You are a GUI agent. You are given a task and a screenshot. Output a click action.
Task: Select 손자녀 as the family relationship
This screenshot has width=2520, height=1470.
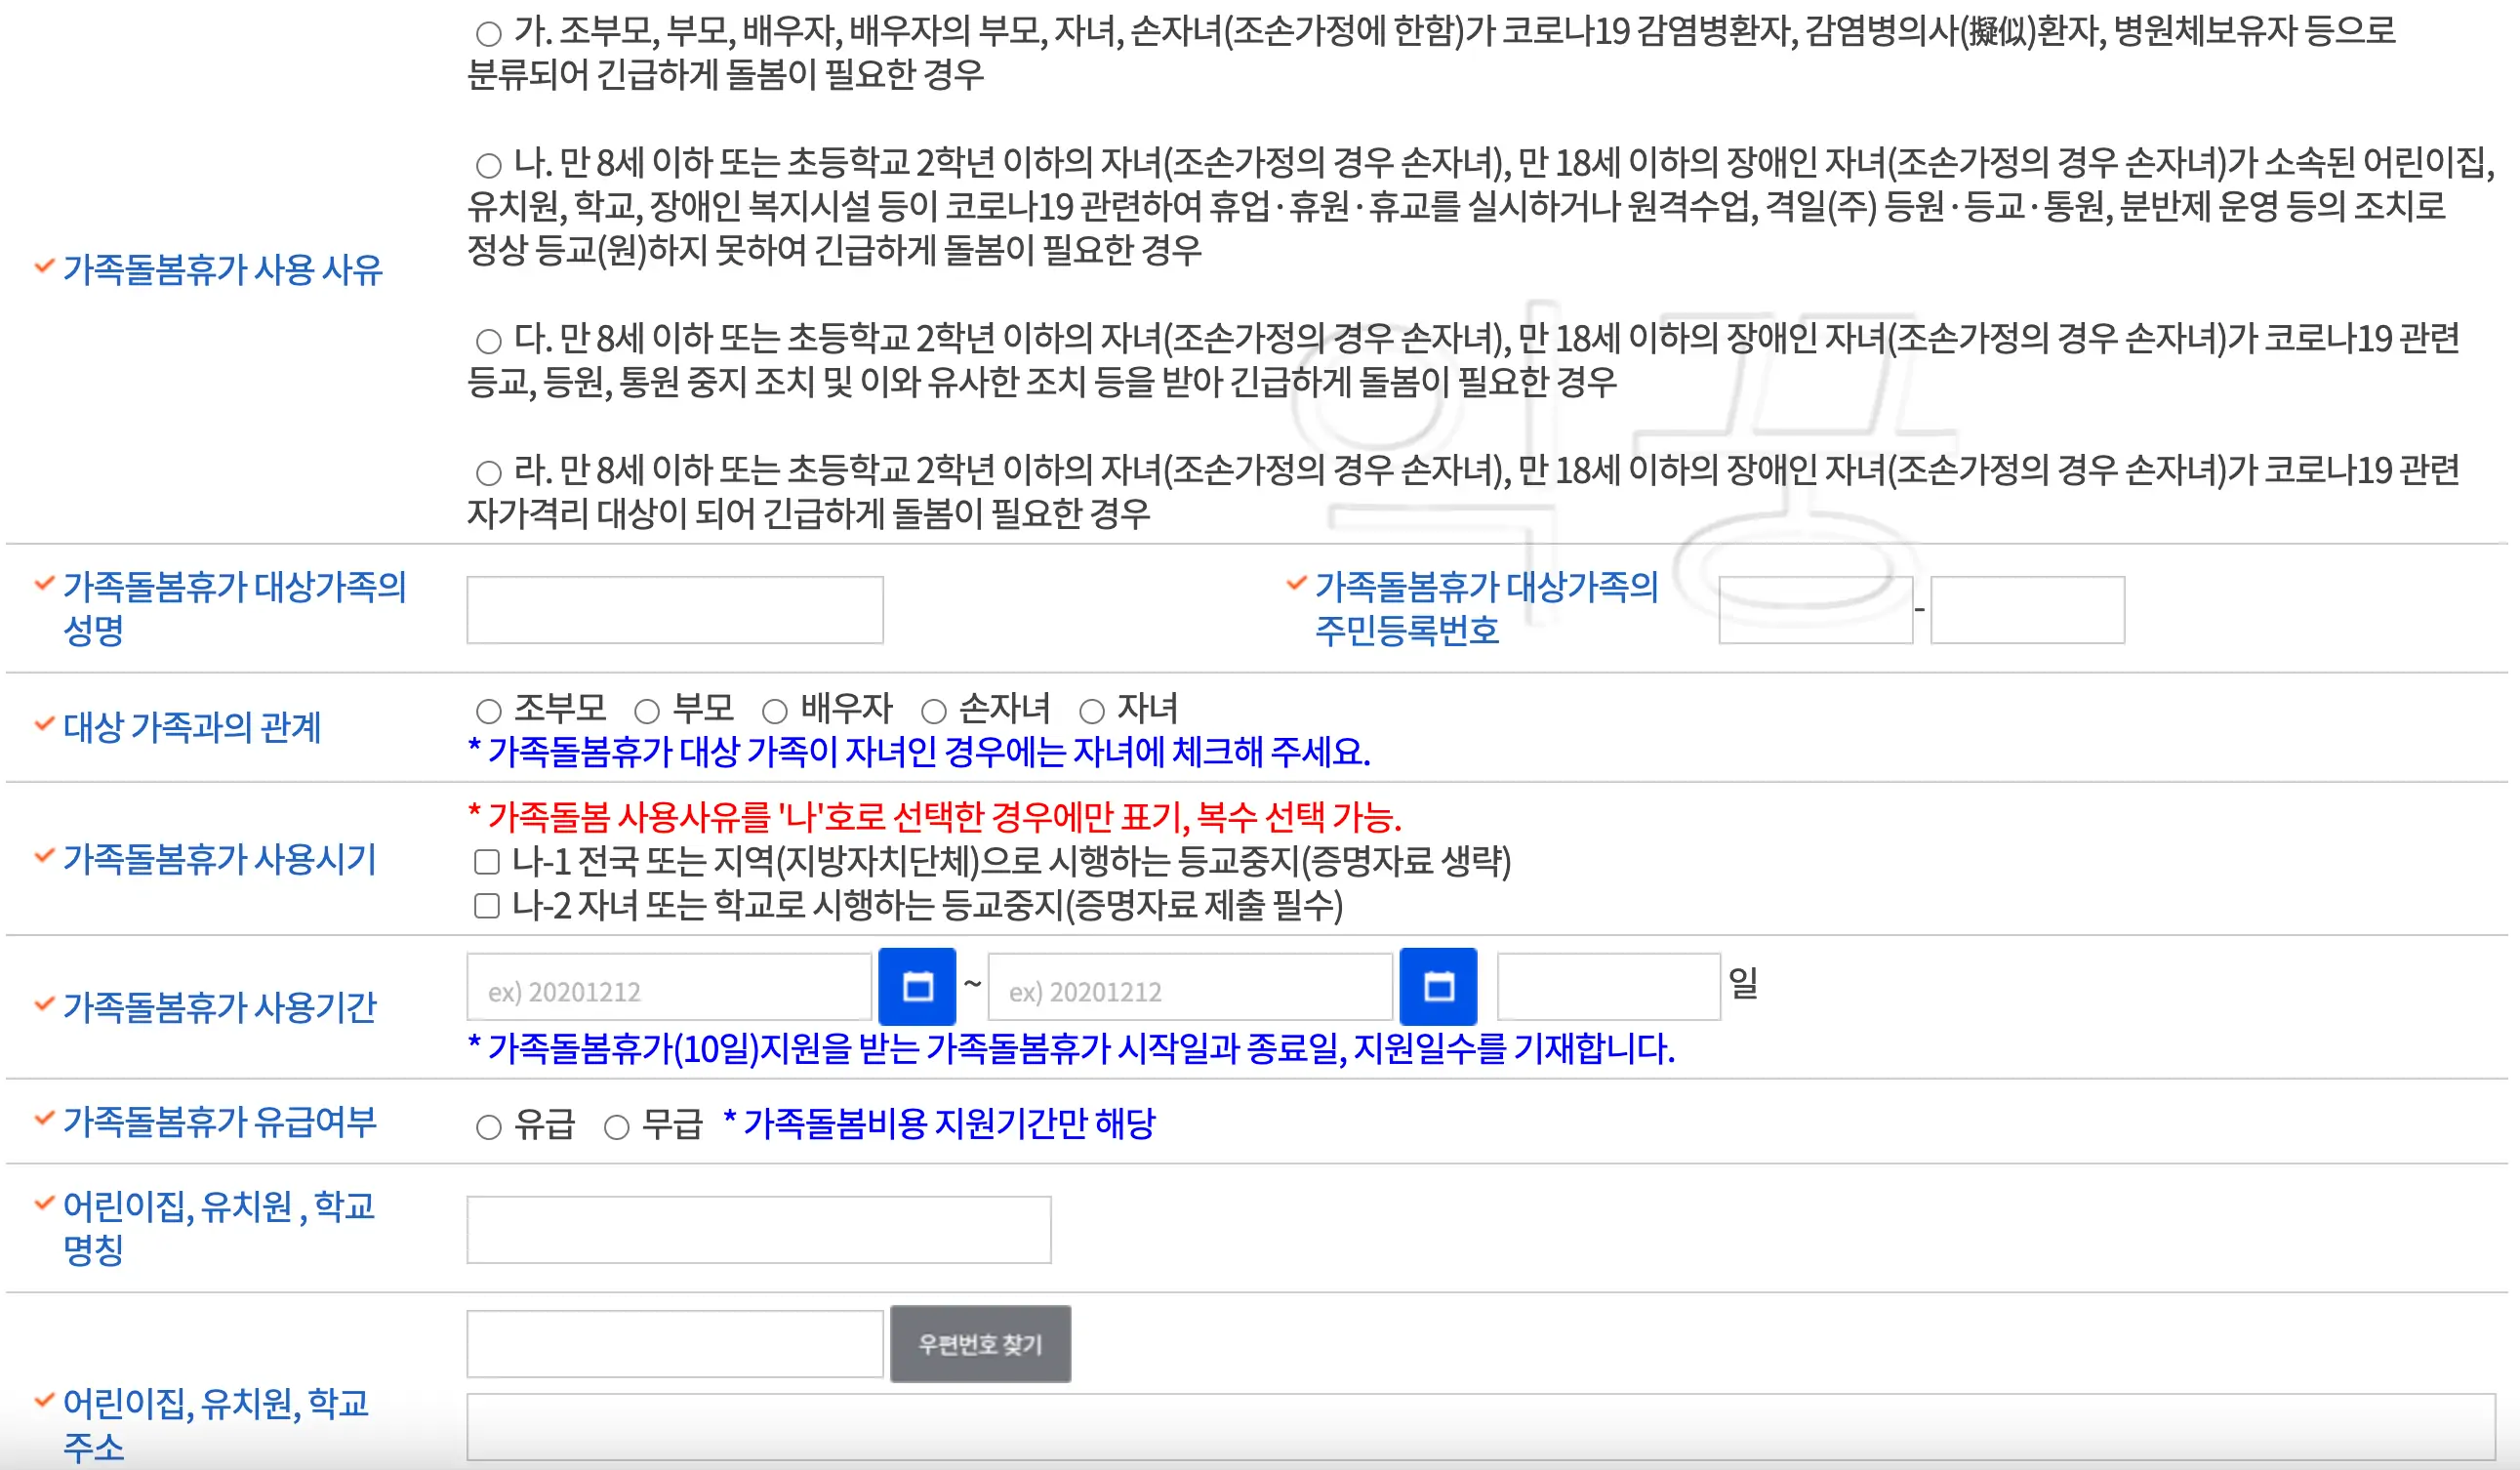[x=932, y=709]
